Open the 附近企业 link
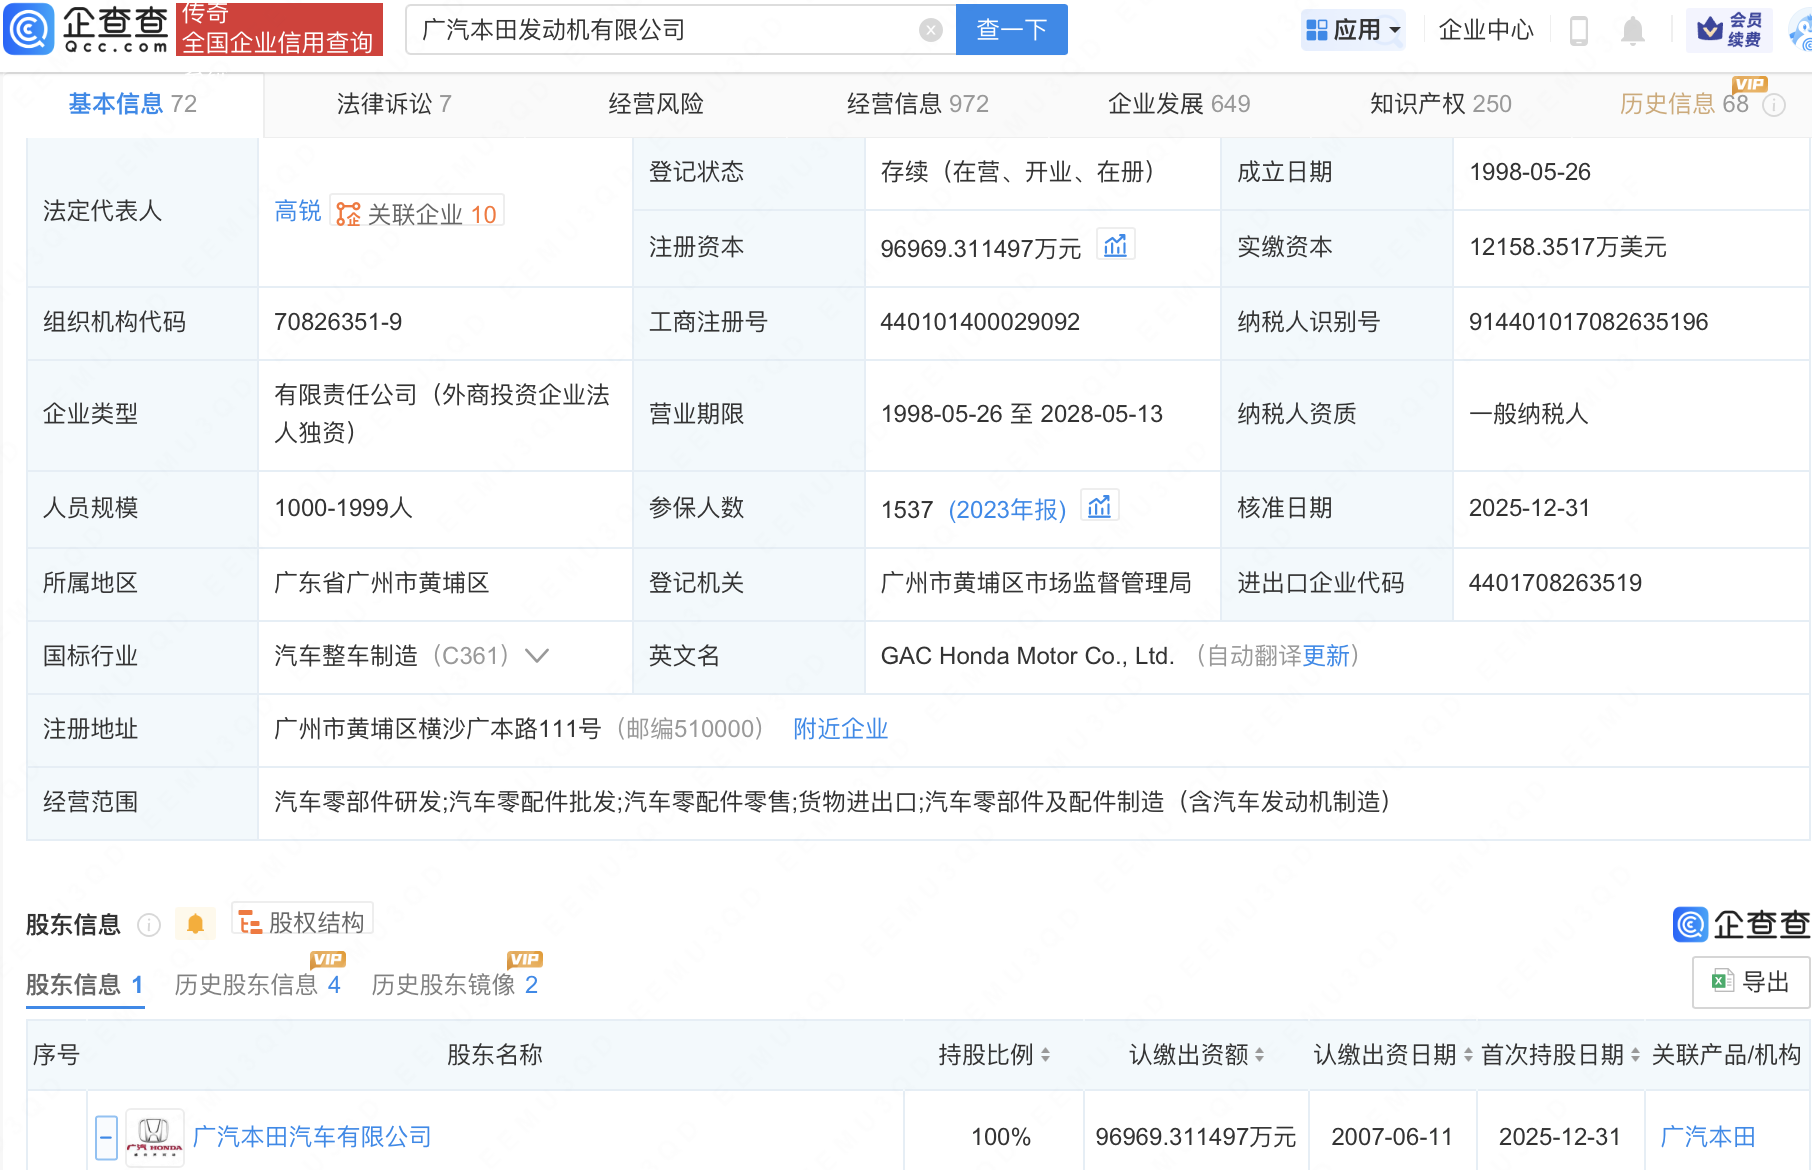Viewport: 1812px width, 1170px height. click(840, 729)
